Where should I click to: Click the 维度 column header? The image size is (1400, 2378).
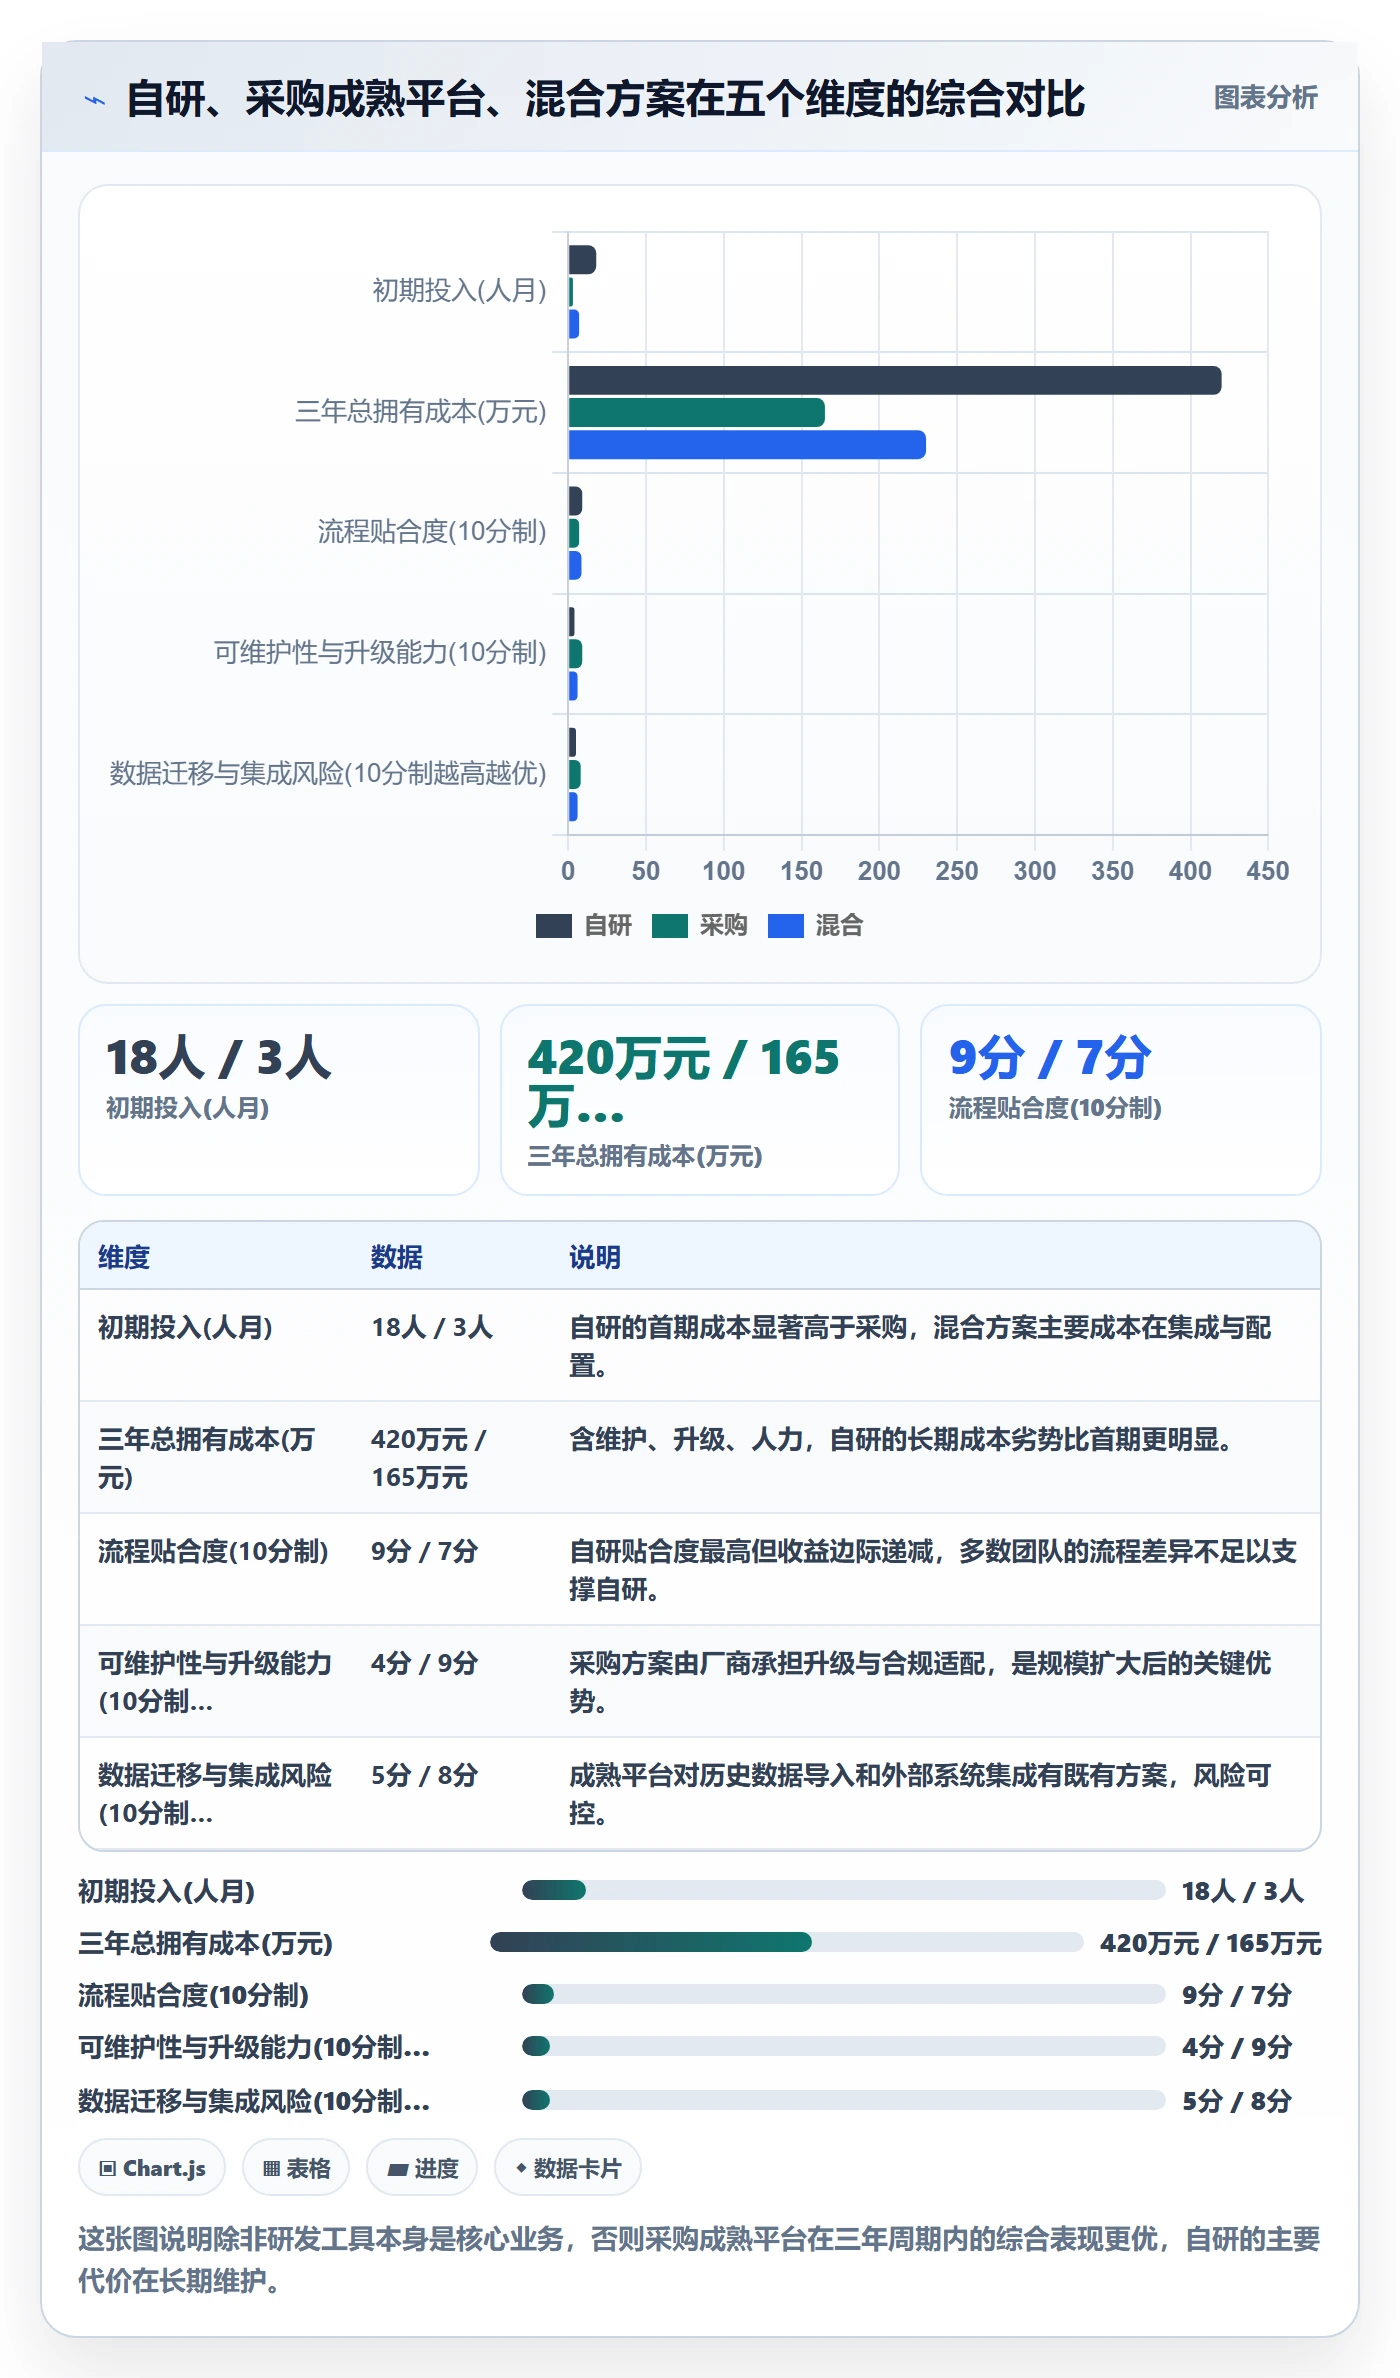pos(124,1257)
